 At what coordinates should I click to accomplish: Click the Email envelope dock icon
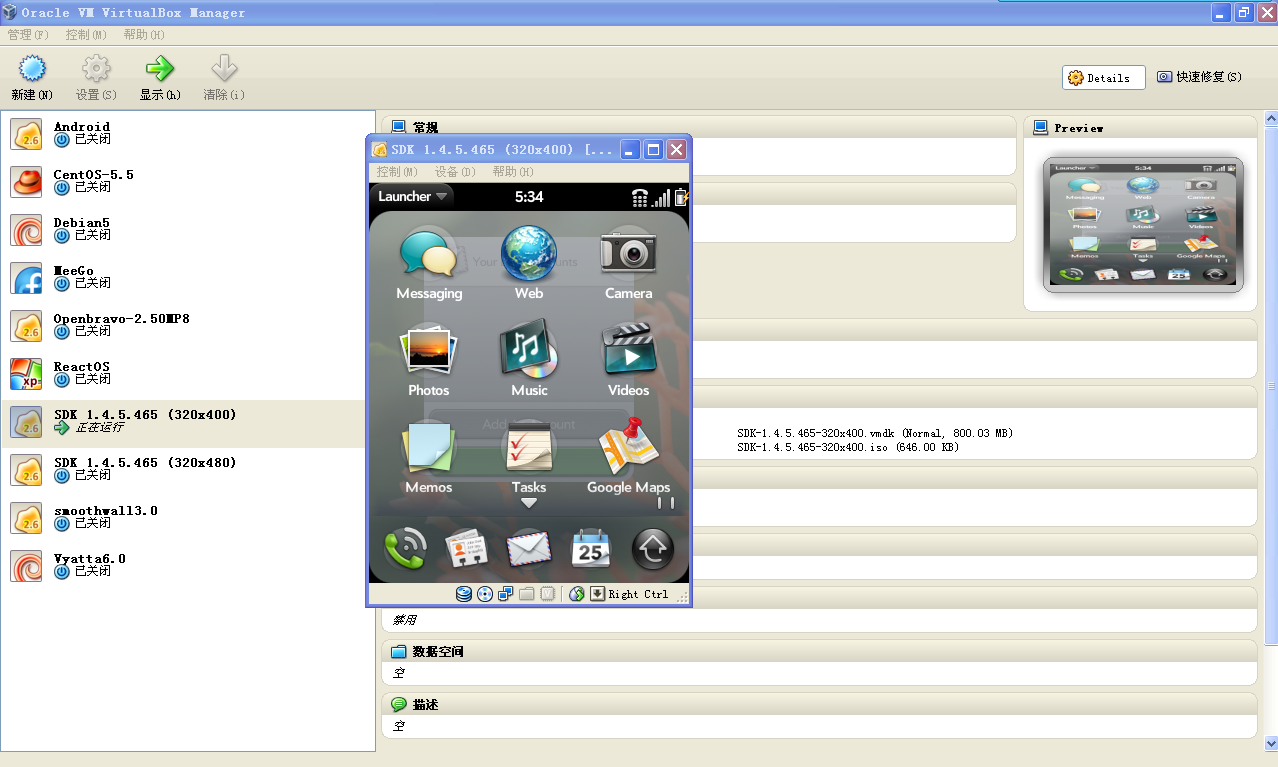click(x=529, y=549)
